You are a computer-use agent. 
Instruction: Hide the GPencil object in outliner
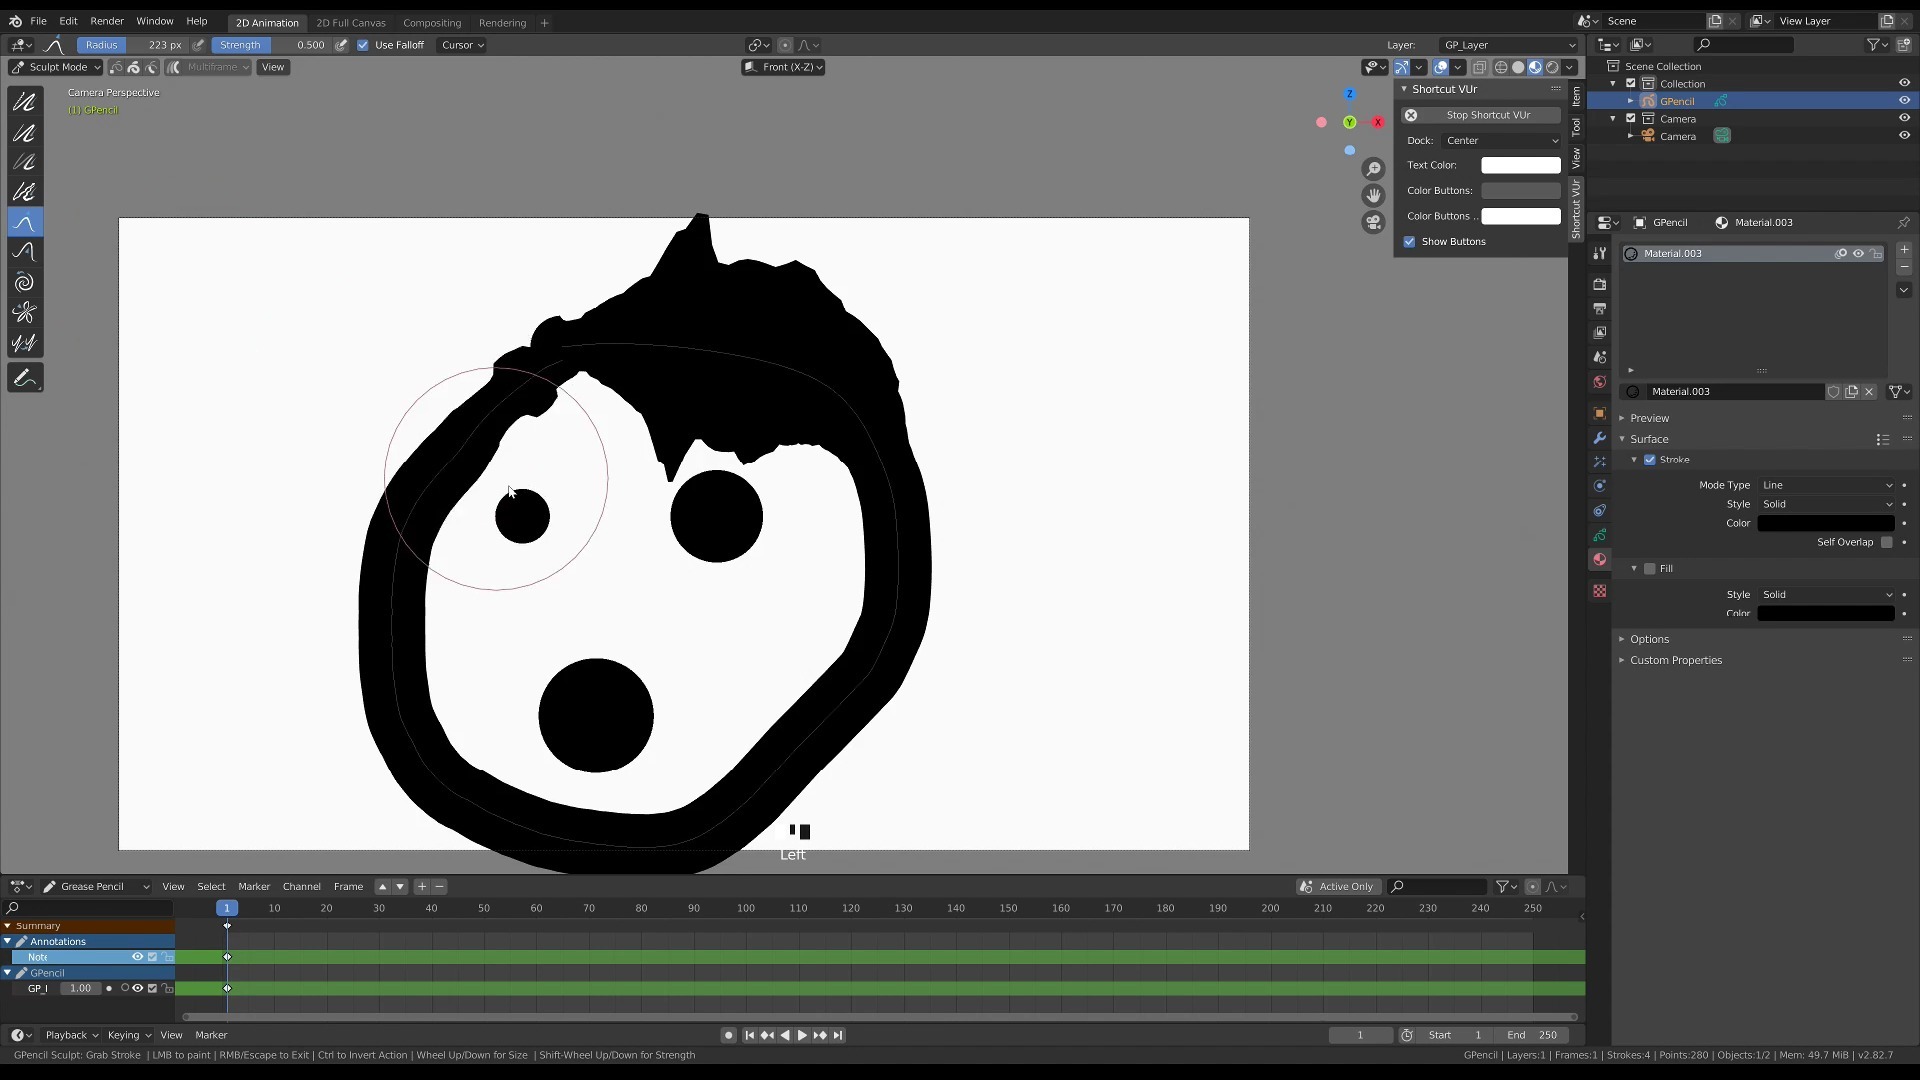click(1903, 101)
